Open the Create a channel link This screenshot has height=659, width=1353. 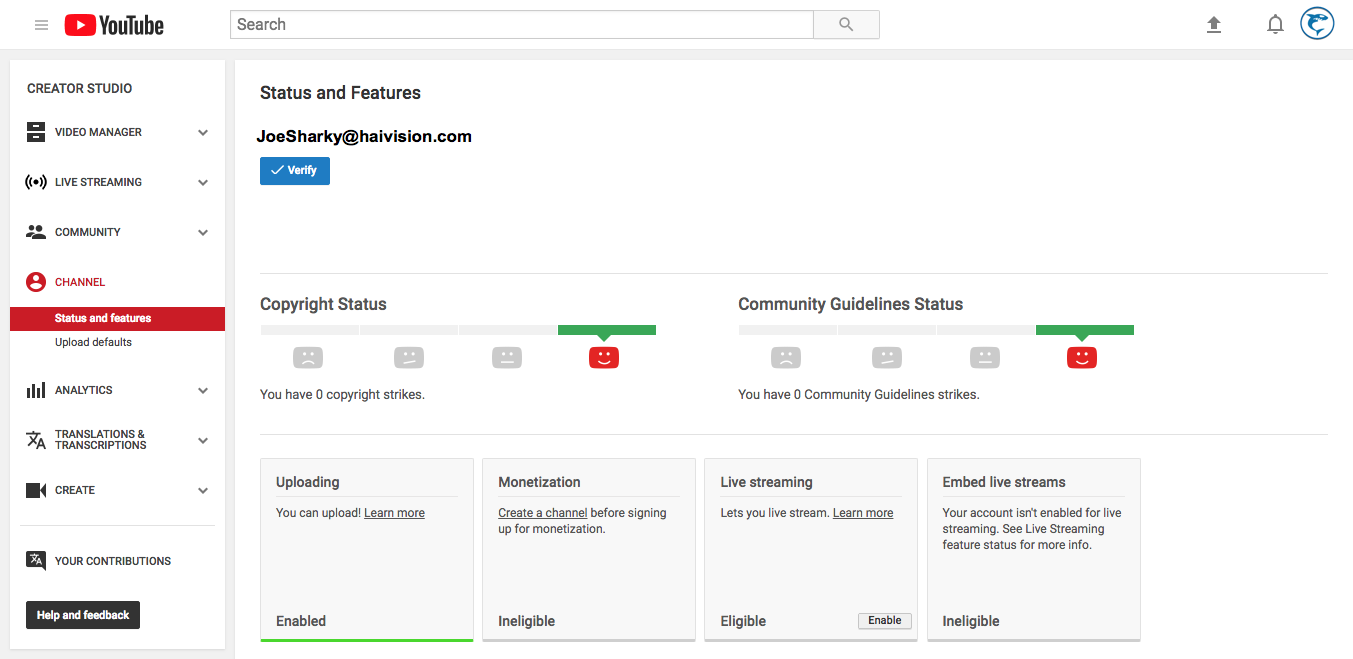[543, 513]
